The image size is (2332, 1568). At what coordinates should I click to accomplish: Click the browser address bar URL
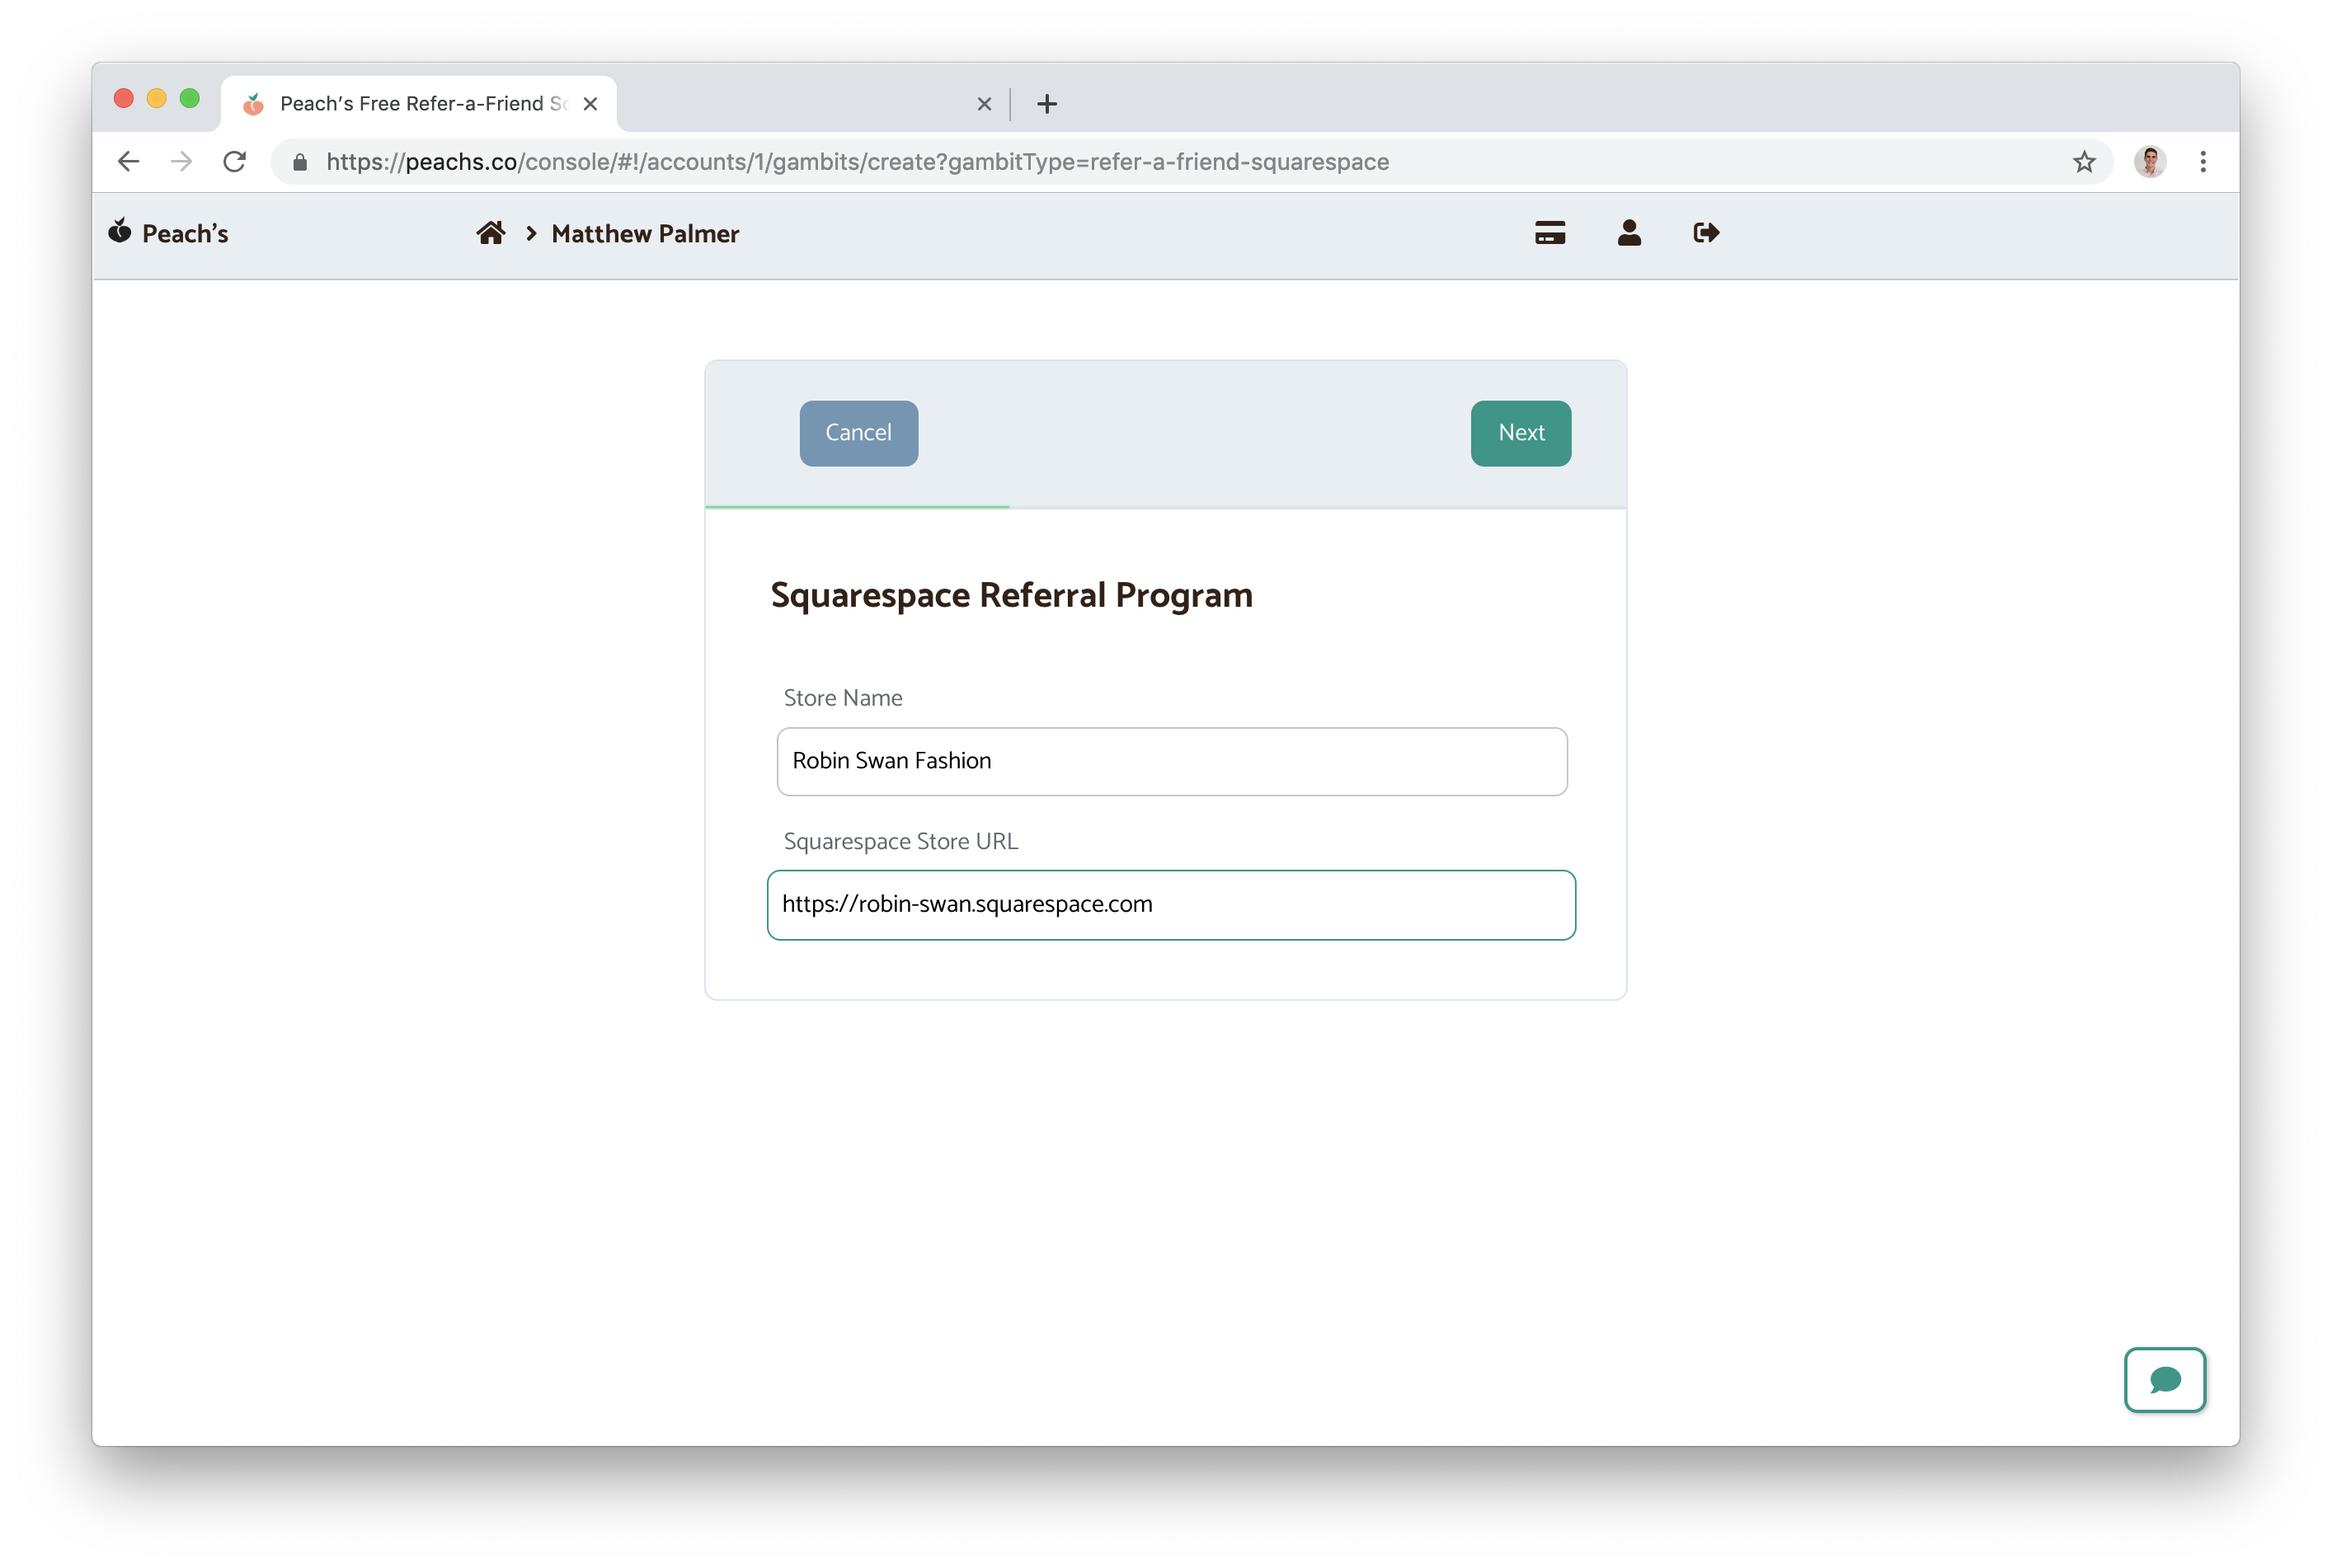pyautogui.click(x=857, y=162)
